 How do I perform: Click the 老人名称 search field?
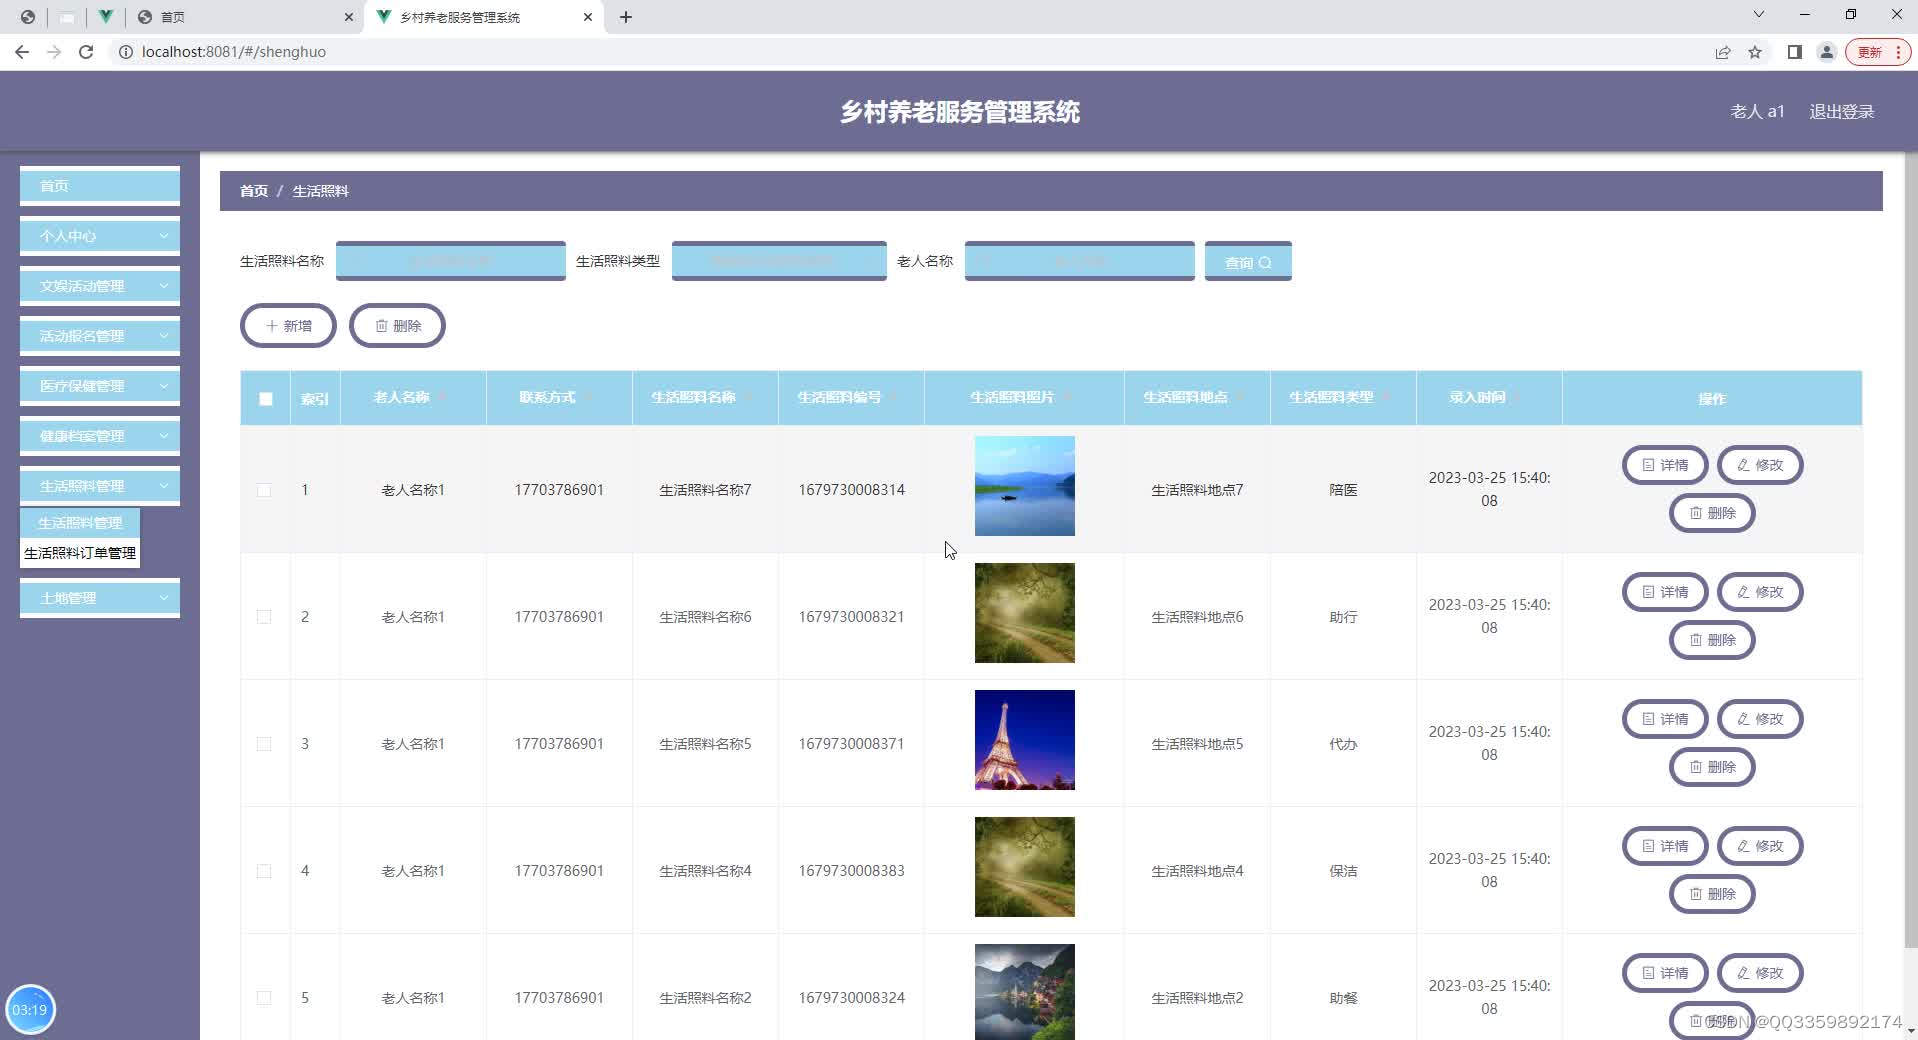pyautogui.click(x=1080, y=261)
